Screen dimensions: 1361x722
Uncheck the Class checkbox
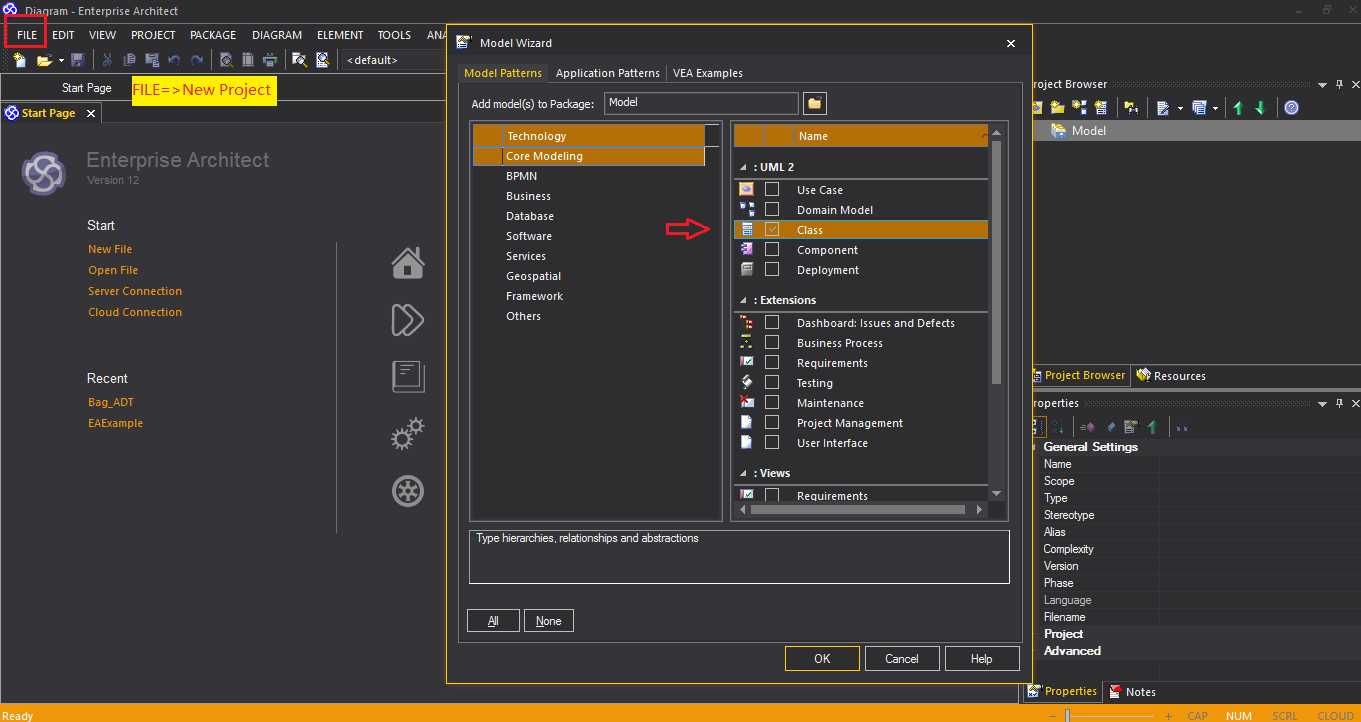772,229
